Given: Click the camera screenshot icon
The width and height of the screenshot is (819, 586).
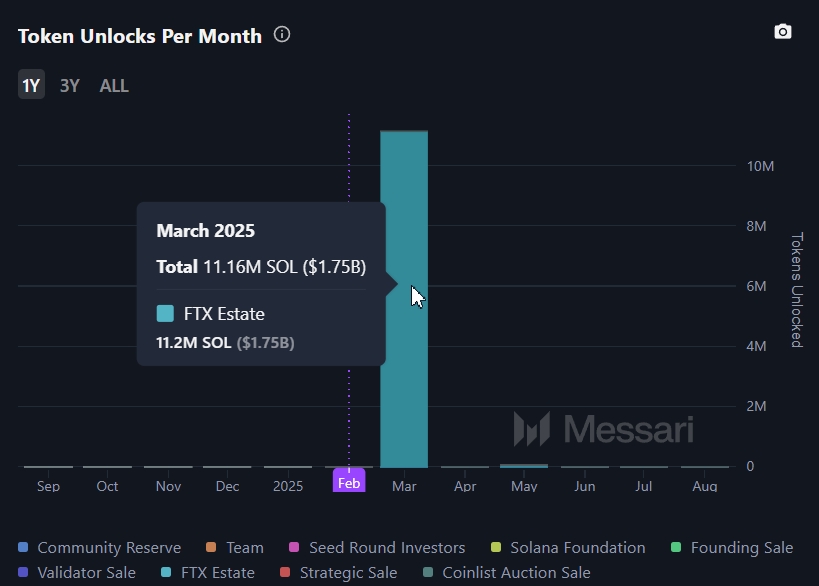Looking at the screenshot, I should pyautogui.click(x=783, y=32).
